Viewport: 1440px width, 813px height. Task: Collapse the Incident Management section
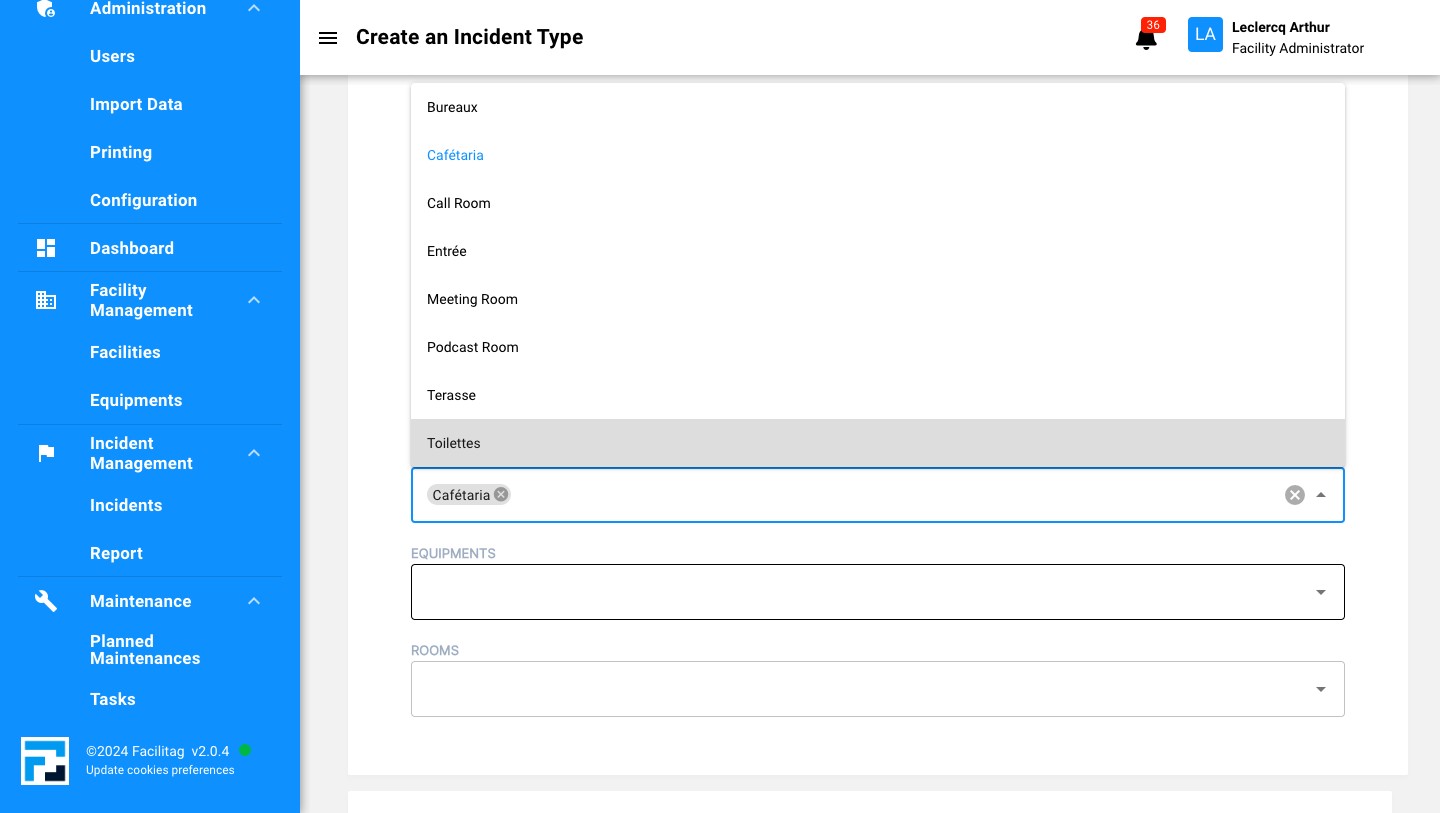point(254,453)
